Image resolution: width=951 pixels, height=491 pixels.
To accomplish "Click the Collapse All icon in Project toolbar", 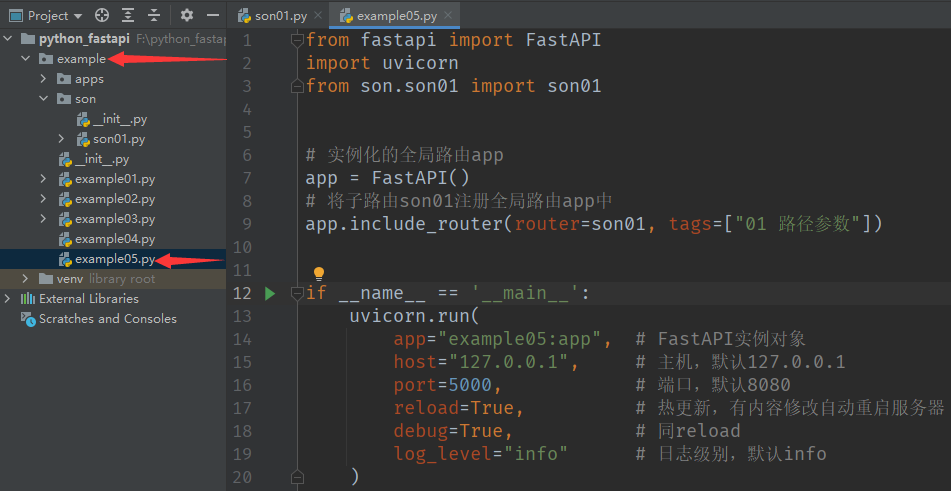I will pos(153,16).
